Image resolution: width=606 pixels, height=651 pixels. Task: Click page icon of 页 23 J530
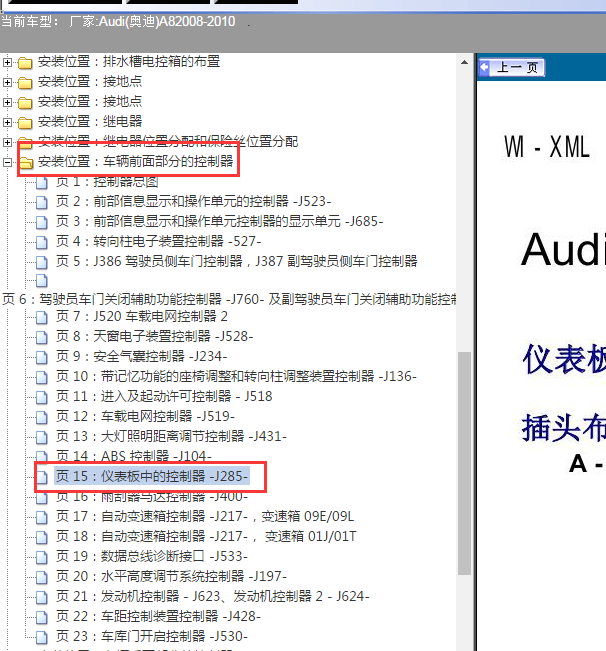(42, 636)
